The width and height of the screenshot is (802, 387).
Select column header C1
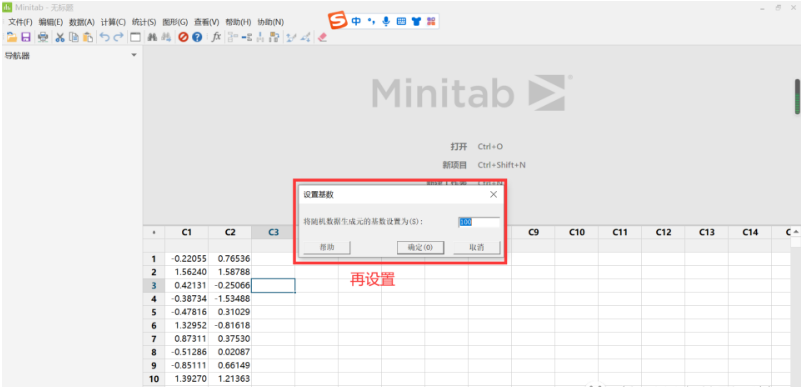click(187, 233)
